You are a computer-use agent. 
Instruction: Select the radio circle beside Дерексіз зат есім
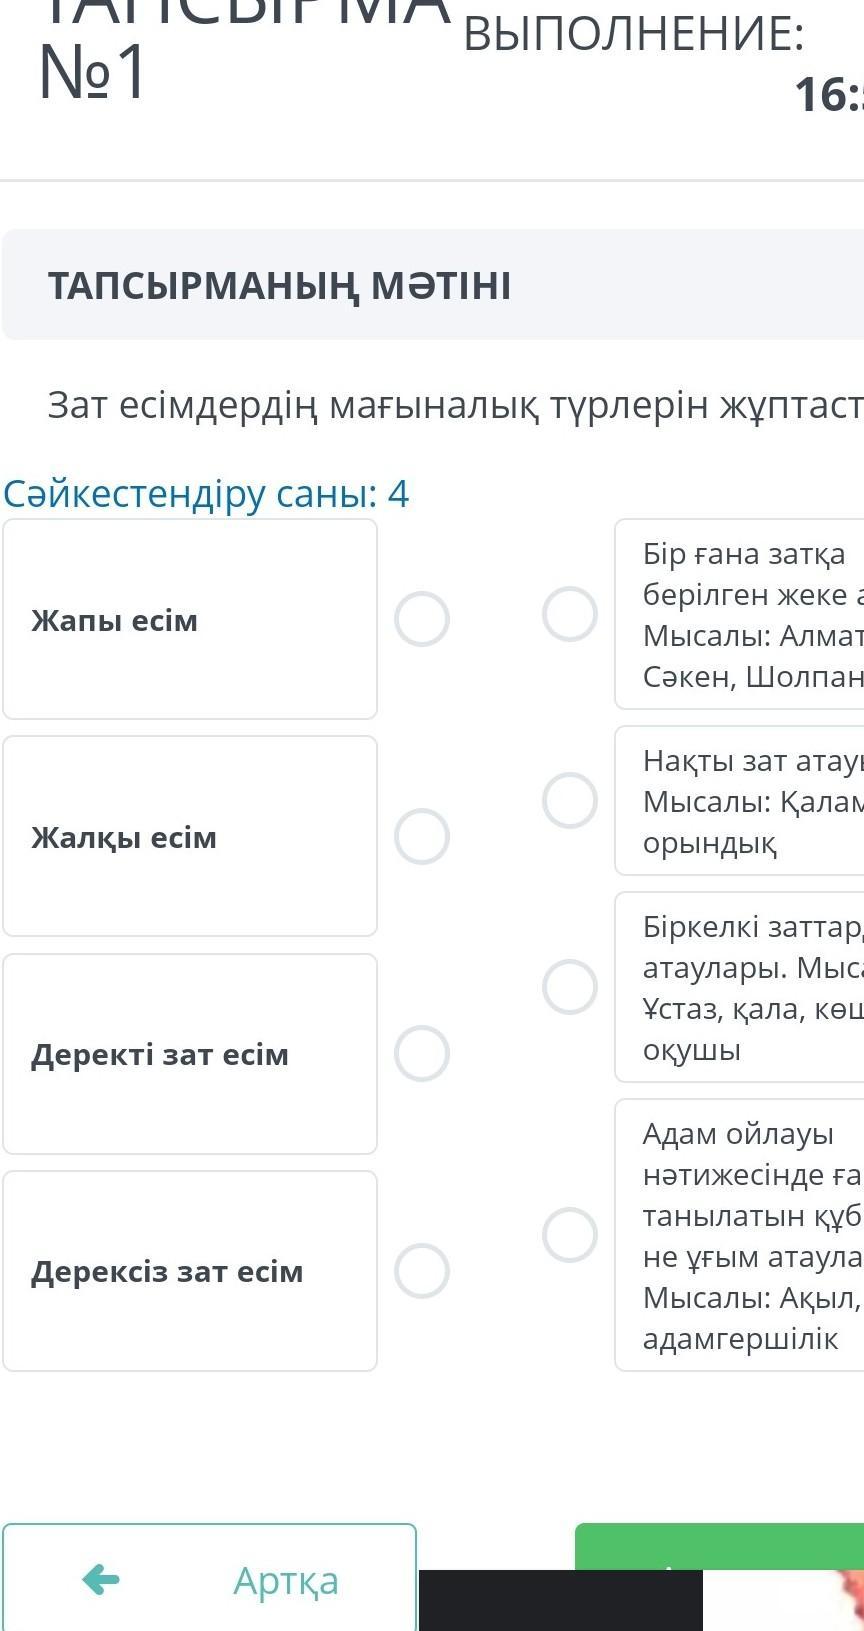pos(421,1270)
